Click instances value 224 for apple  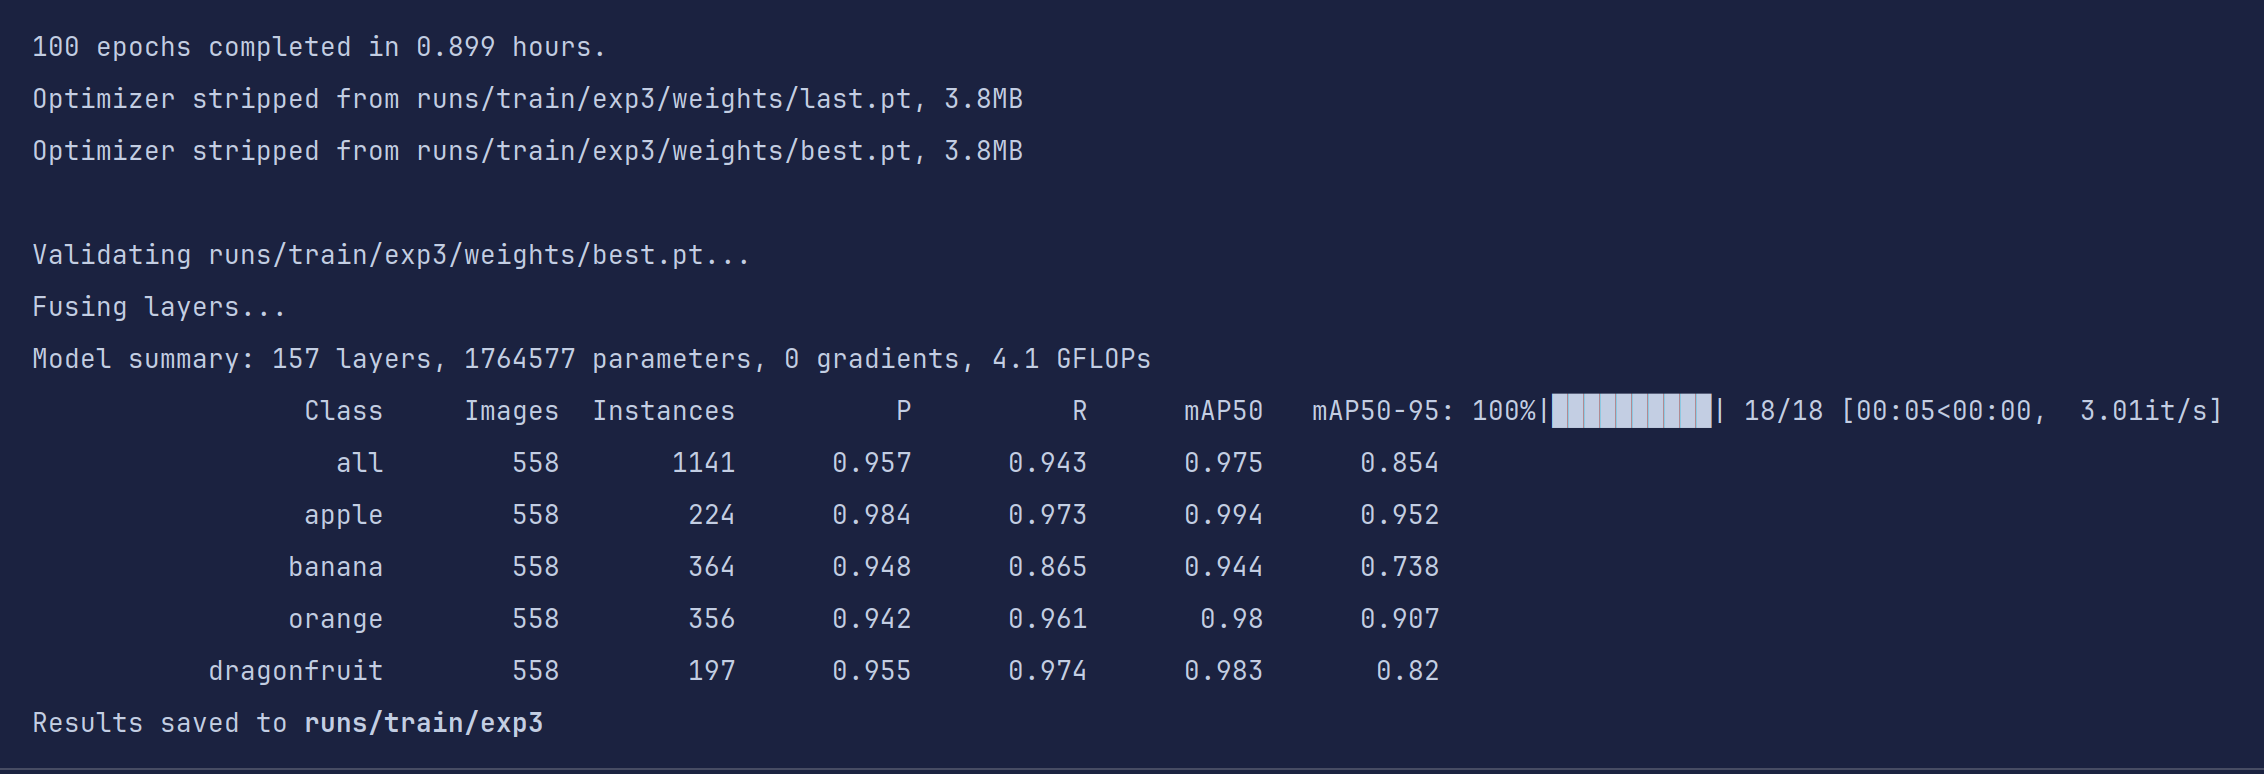711,515
